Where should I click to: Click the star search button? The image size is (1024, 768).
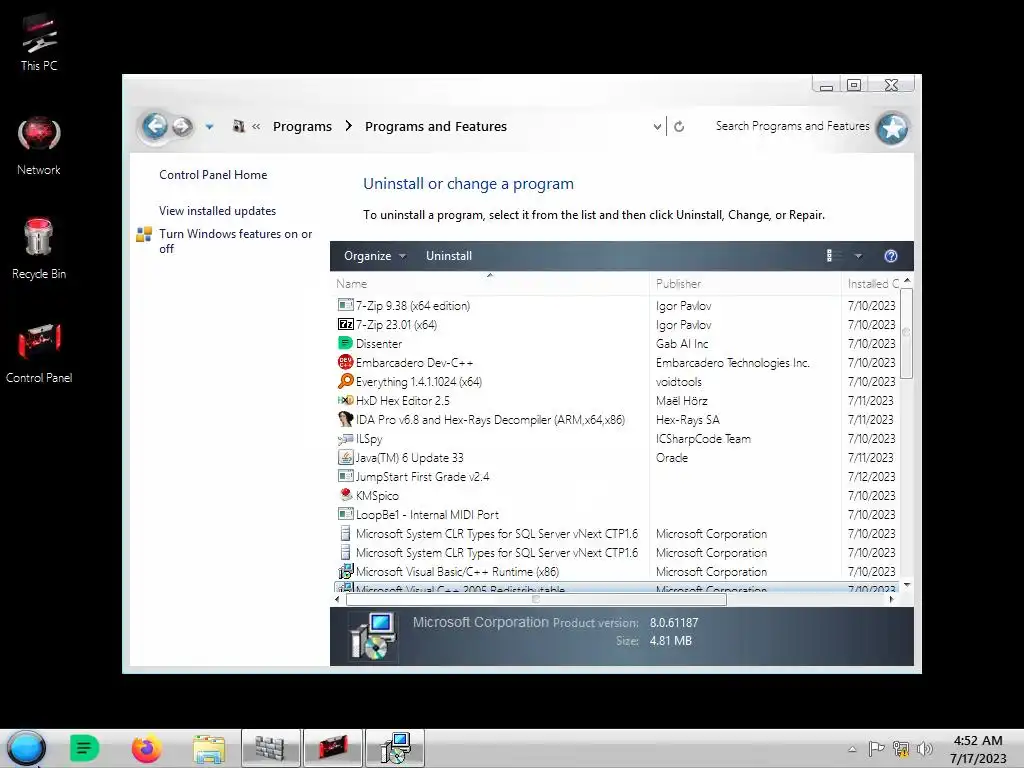coord(892,128)
